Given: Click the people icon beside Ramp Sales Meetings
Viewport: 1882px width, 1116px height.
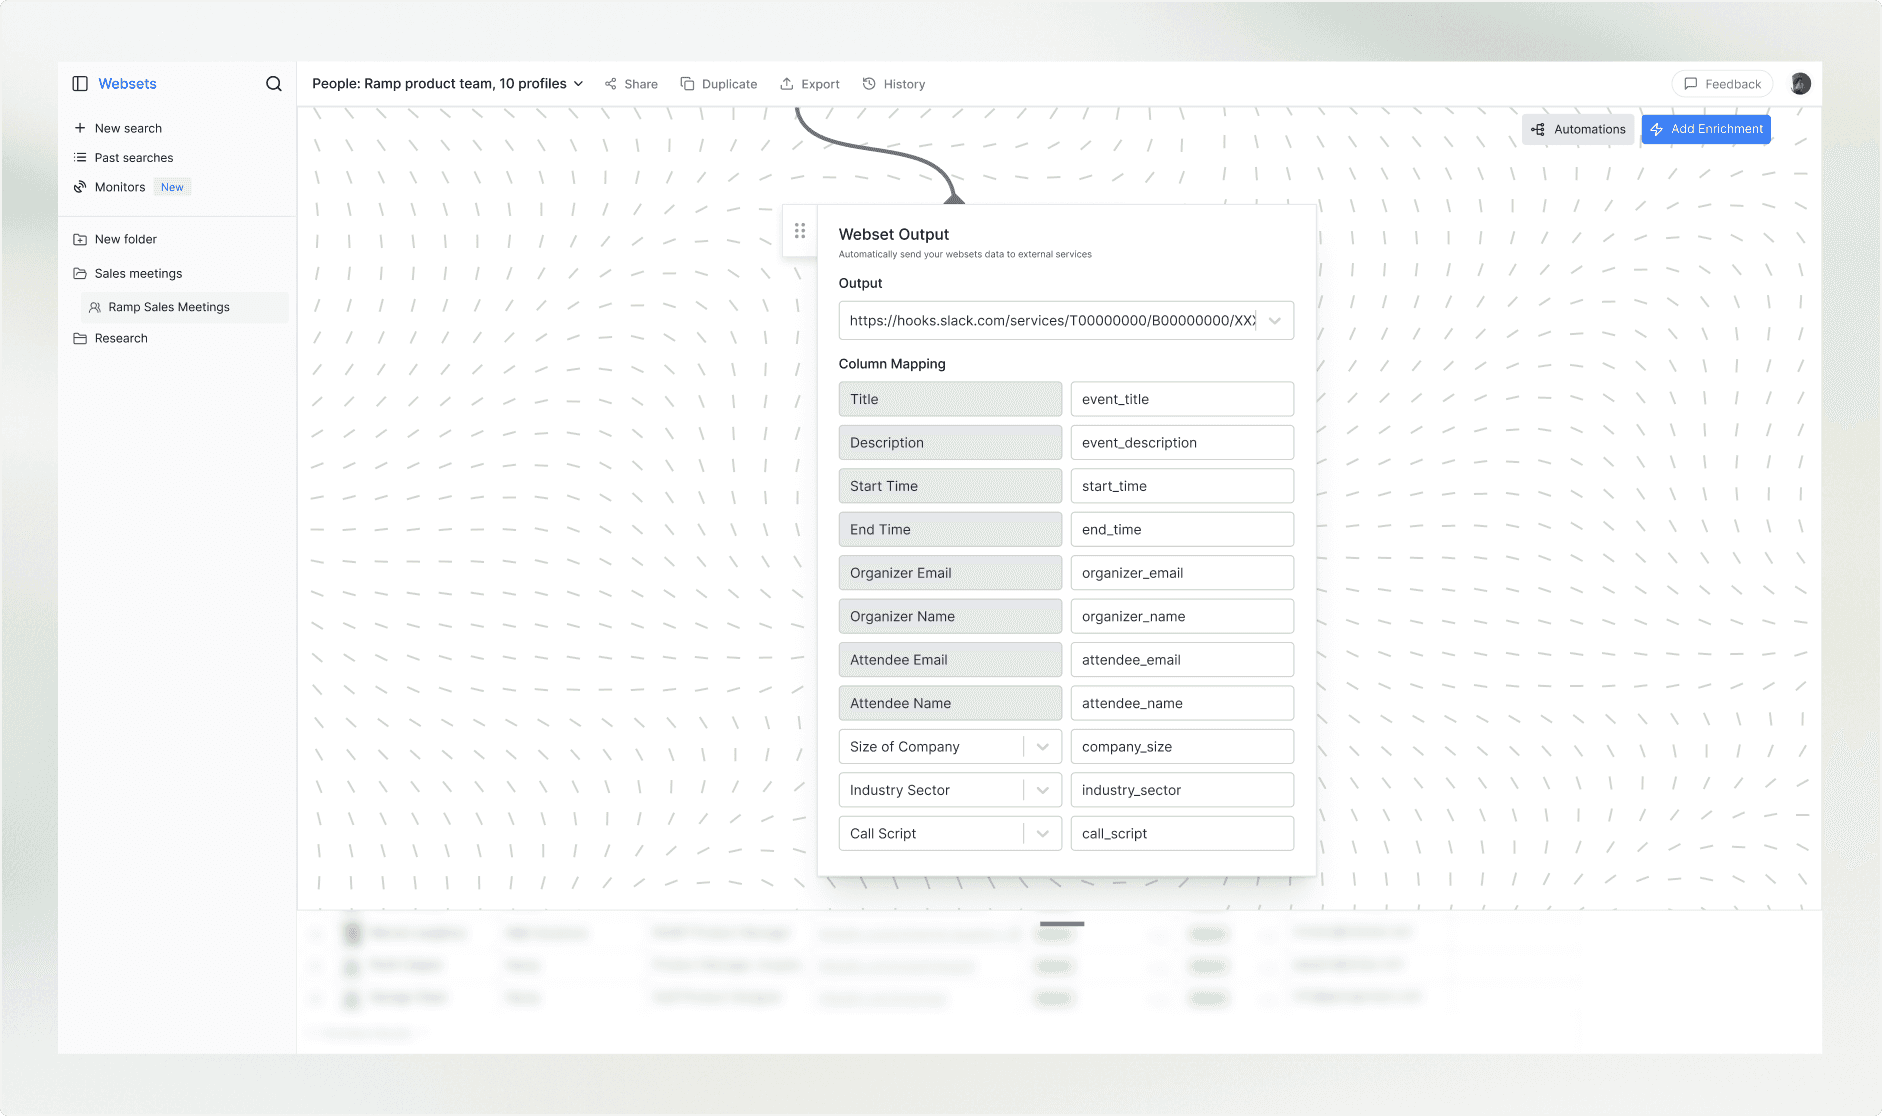Looking at the screenshot, I should (x=95, y=308).
